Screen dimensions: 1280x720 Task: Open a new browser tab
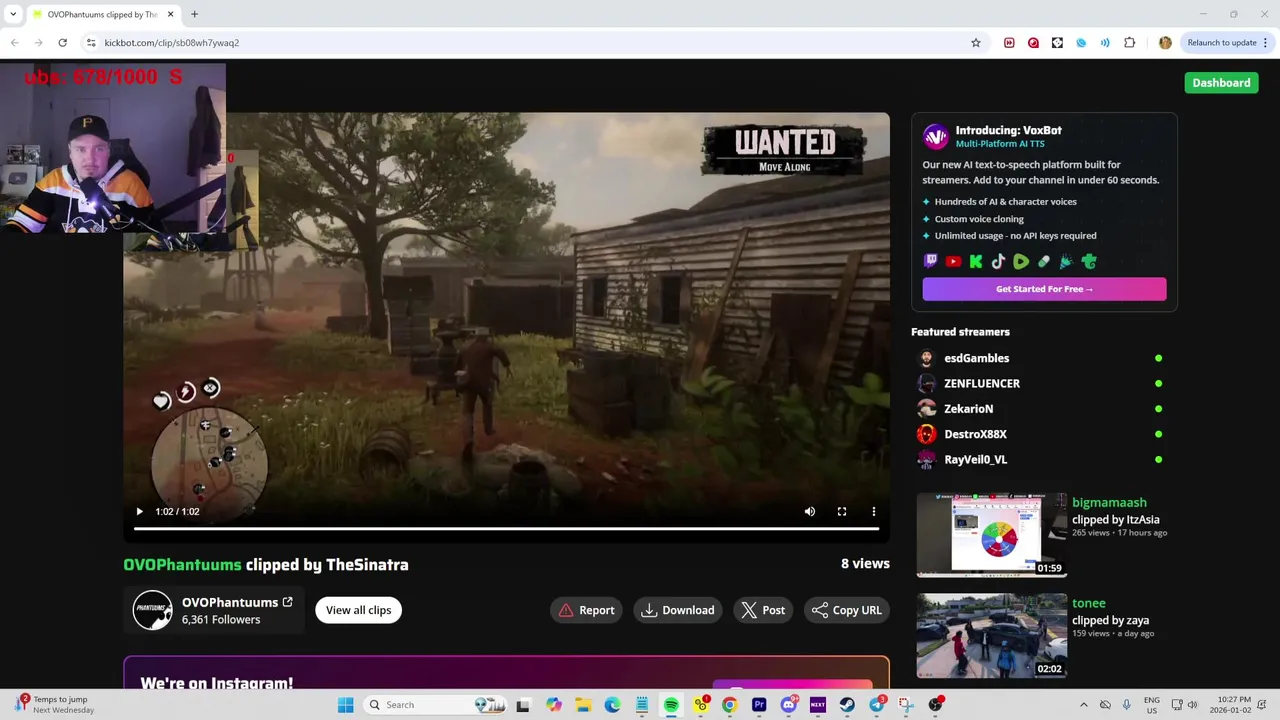[194, 14]
